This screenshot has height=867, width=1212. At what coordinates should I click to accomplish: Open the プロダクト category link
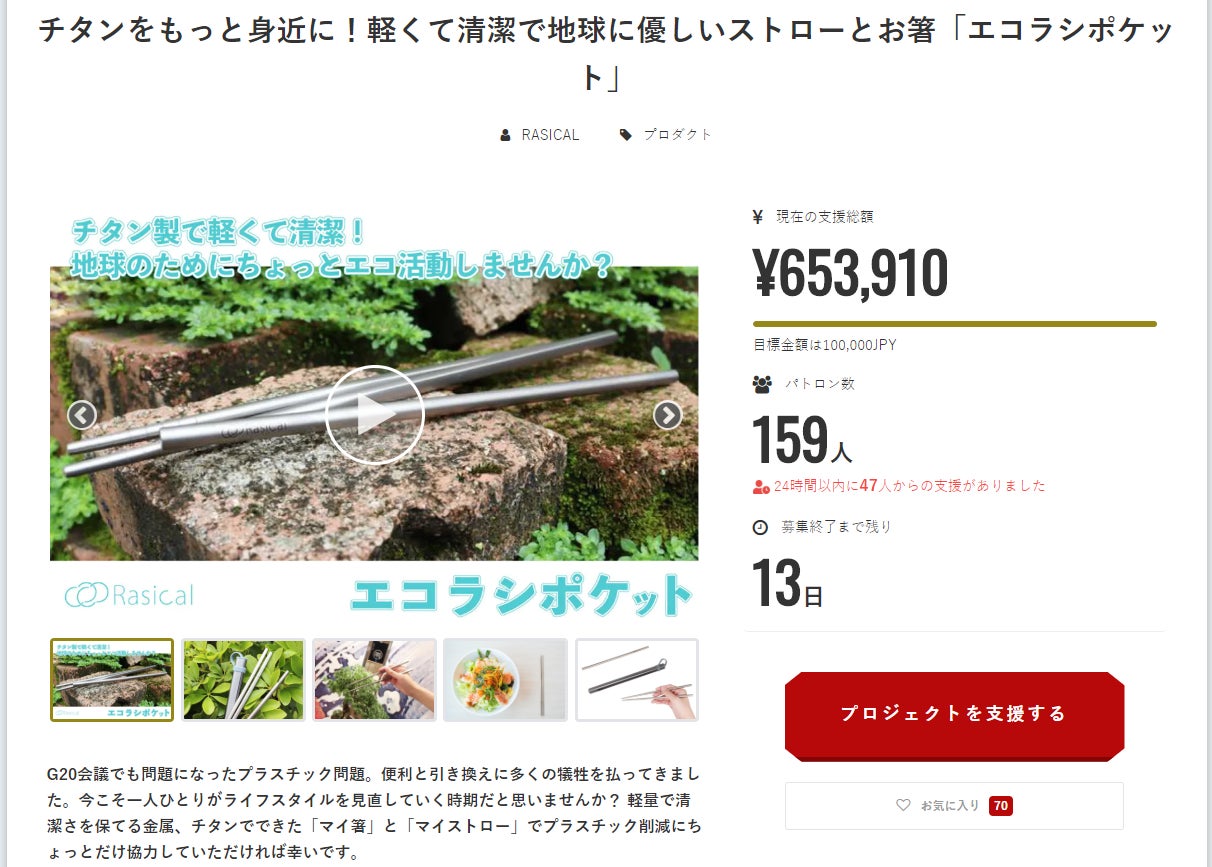[x=677, y=135]
